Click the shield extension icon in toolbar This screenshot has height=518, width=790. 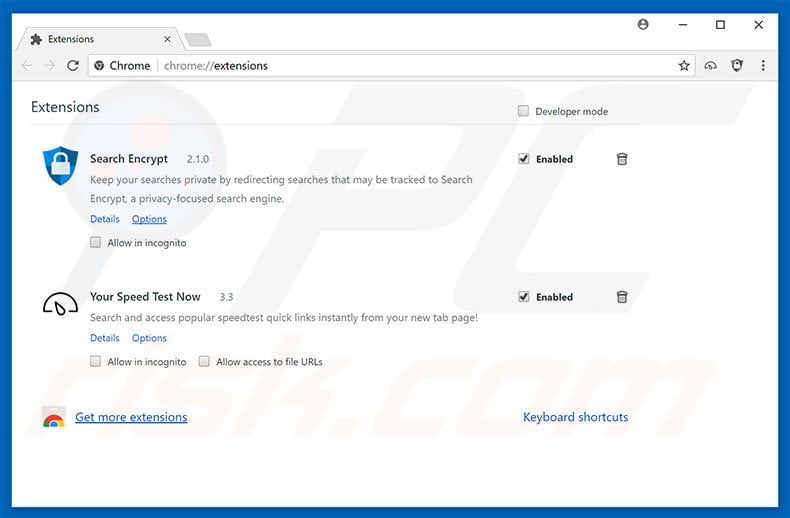pyautogui.click(x=737, y=66)
